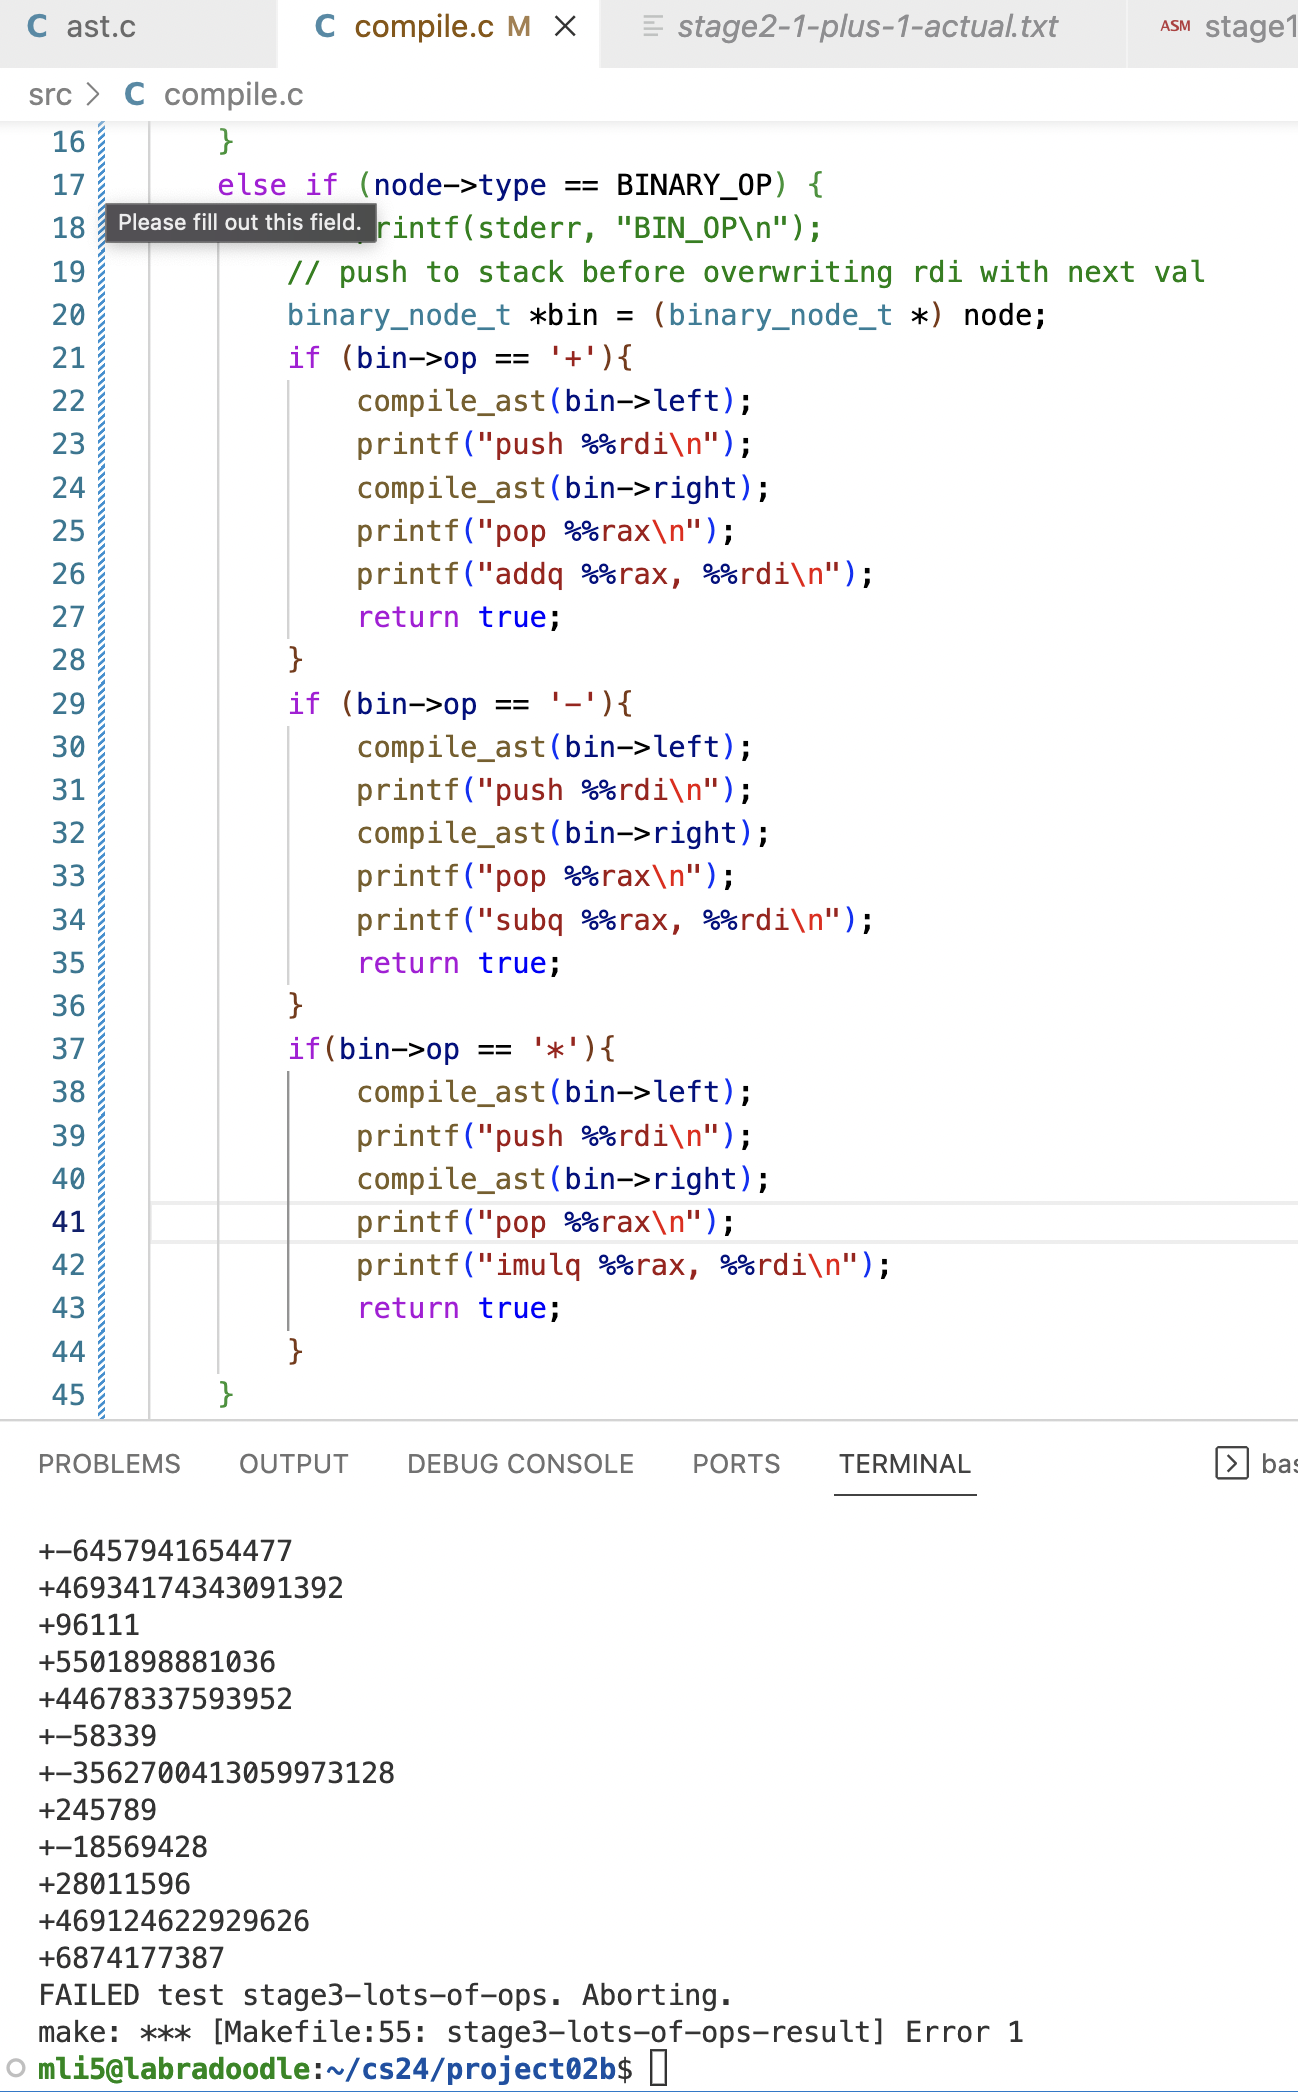Show the OUTPUT panel
The height and width of the screenshot is (2092, 1298).
(x=293, y=1463)
